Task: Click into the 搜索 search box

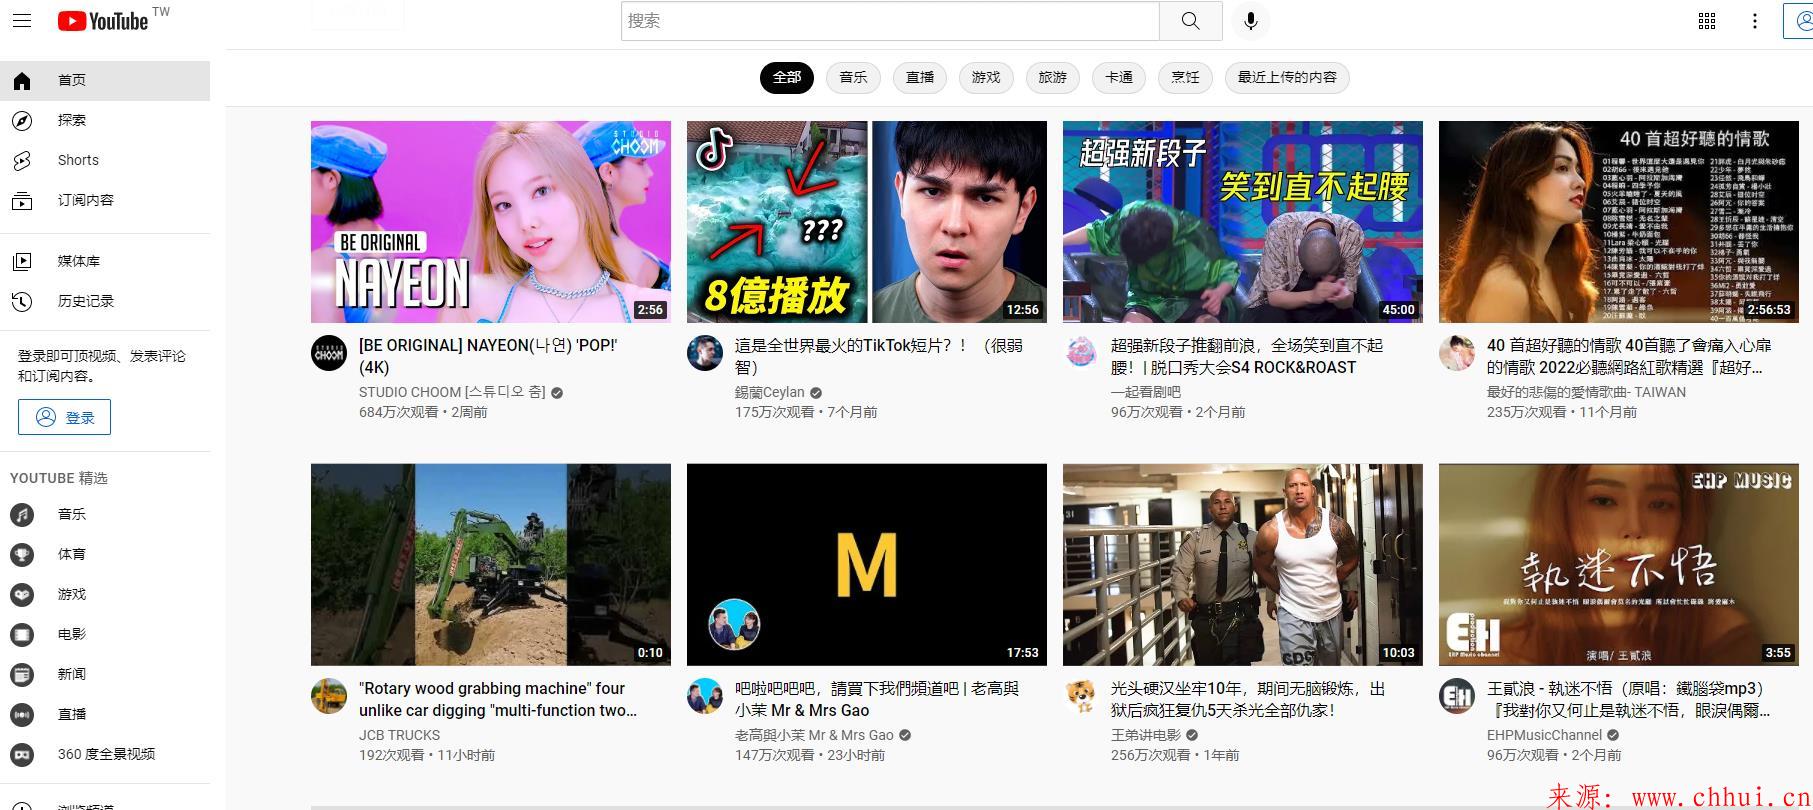Action: pyautogui.click(x=890, y=21)
